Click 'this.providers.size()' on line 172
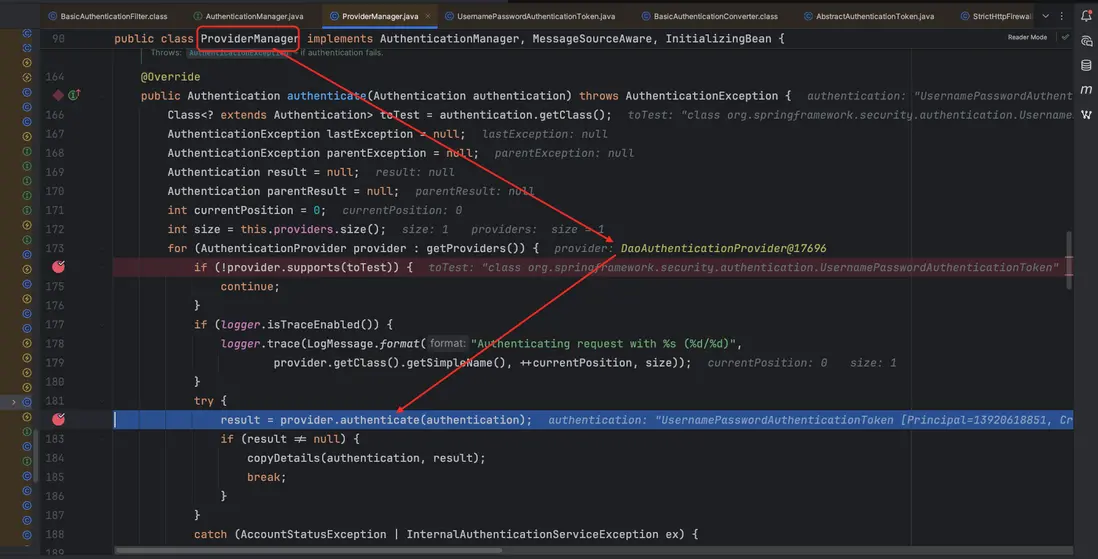This screenshot has height=559, width=1098. (313, 229)
